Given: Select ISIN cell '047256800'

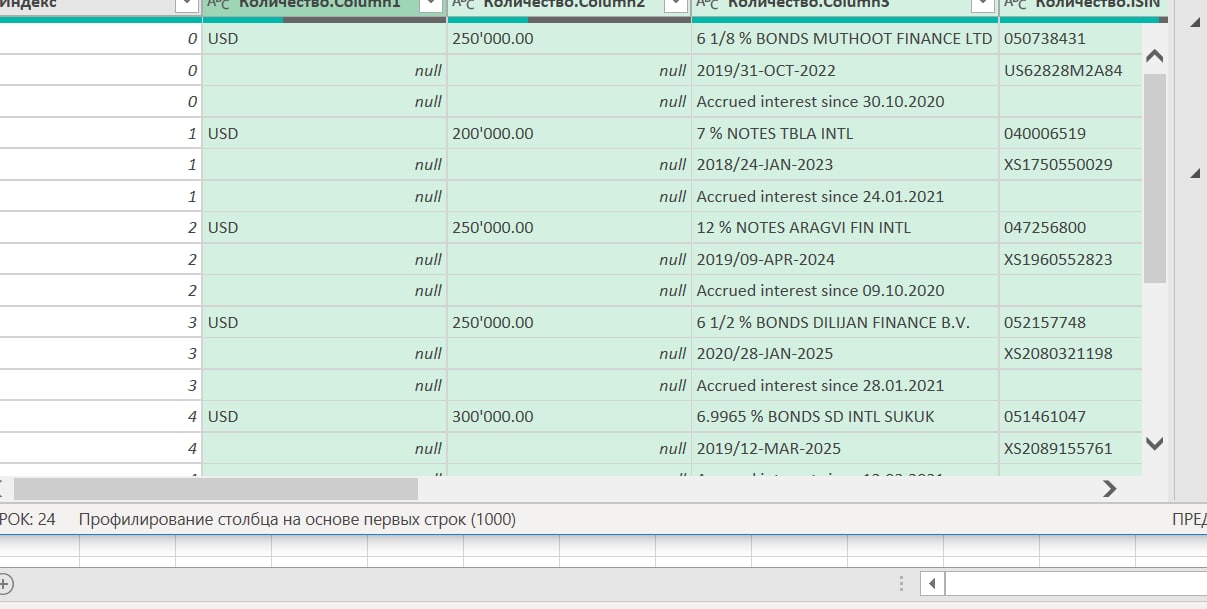Looking at the screenshot, I should tap(1070, 228).
